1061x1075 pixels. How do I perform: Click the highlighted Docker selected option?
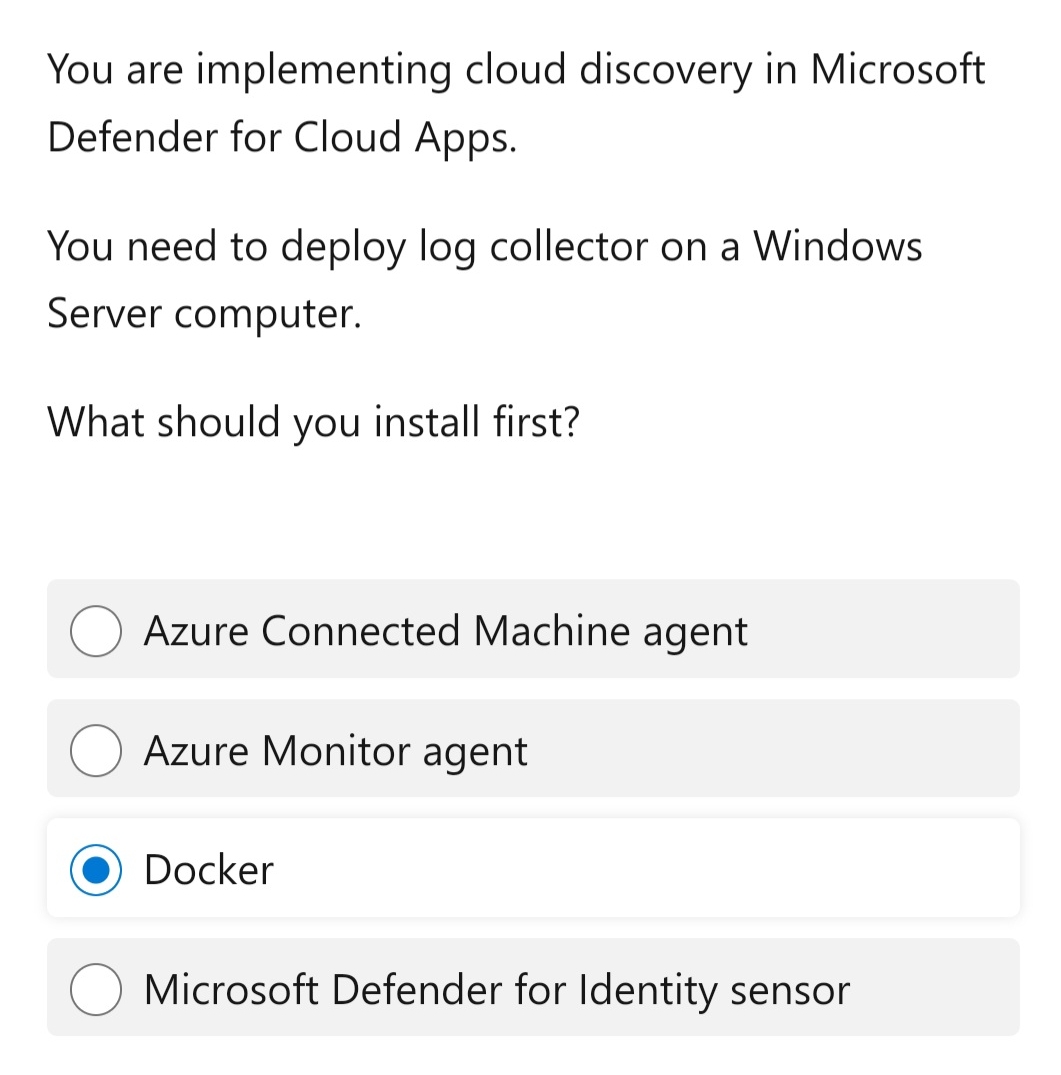[530, 869]
